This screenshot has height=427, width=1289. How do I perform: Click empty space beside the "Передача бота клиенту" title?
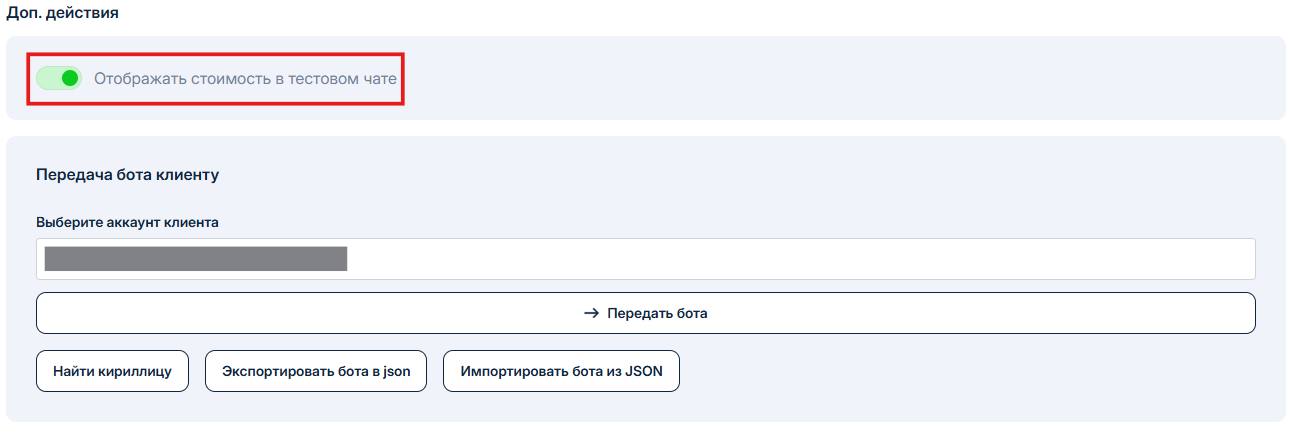pos(700,174)
